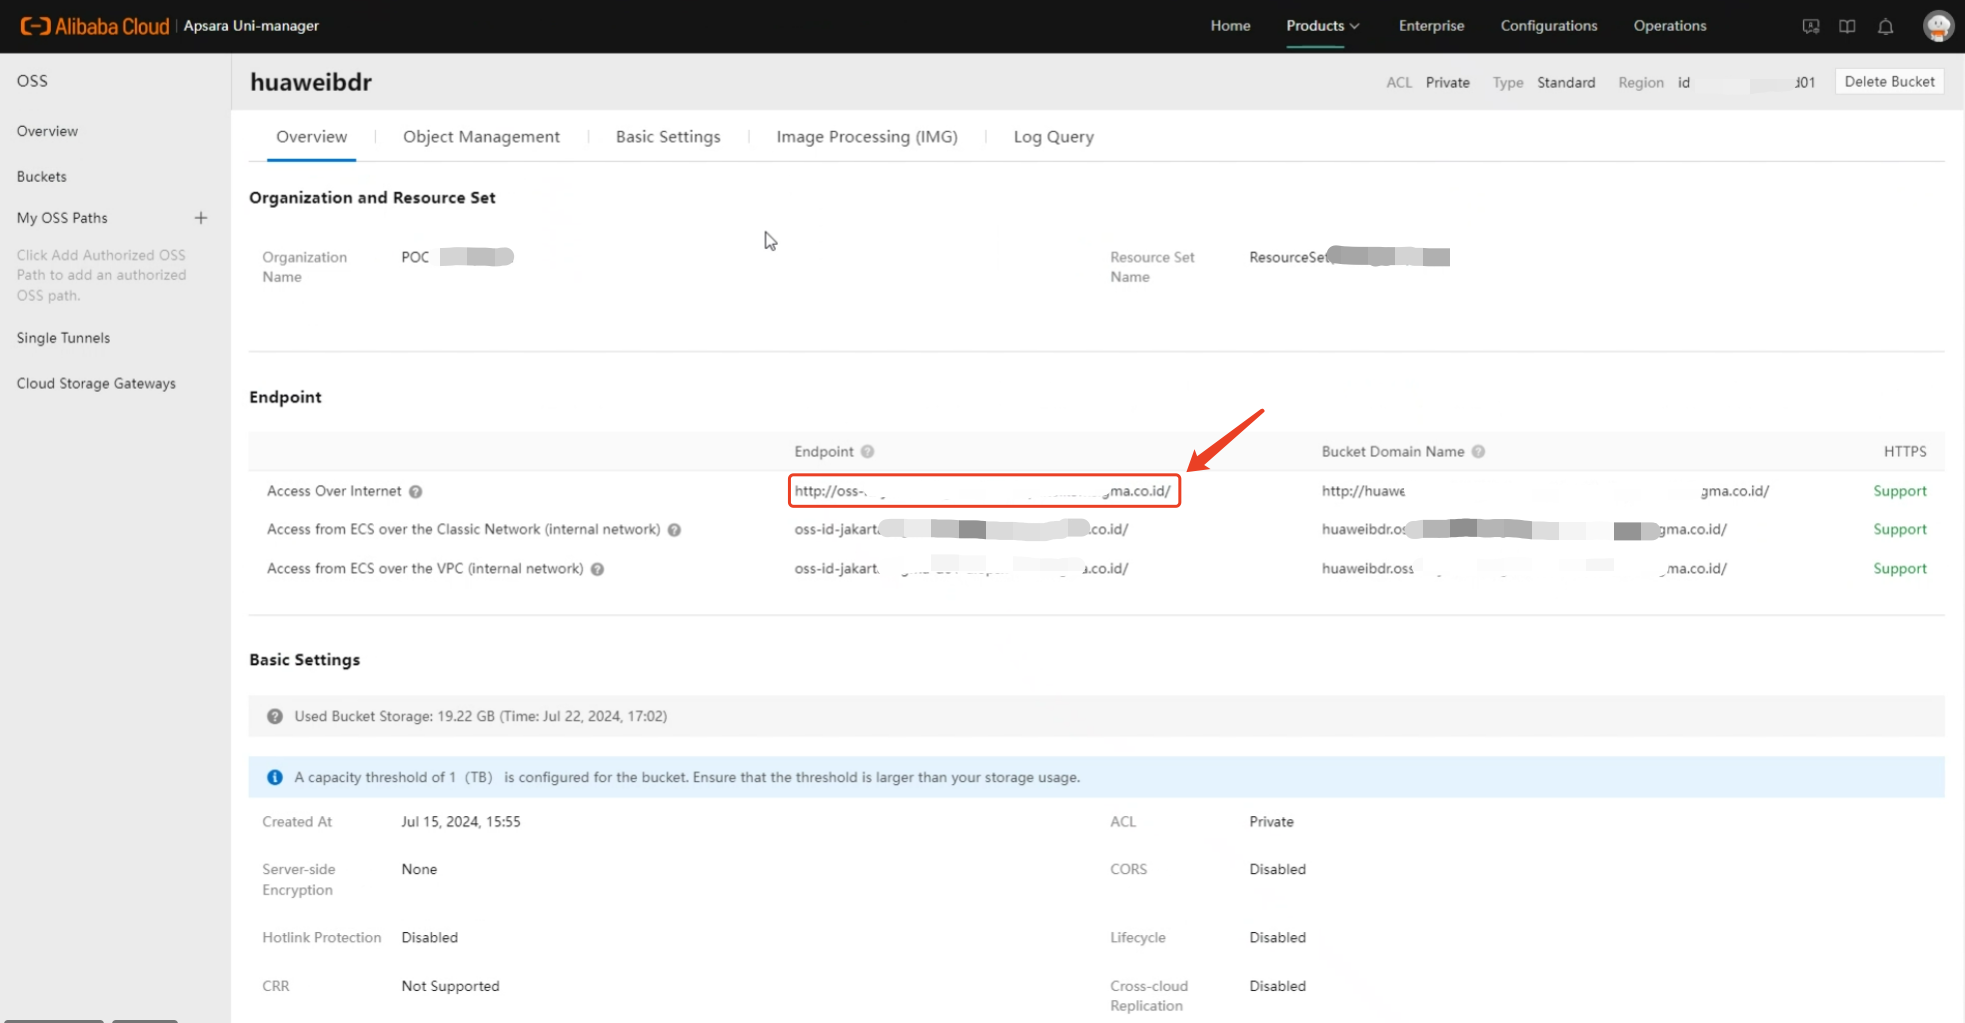Viewport: 1965px width, 1023px height.
Task: Open the user avatar menu
Action: [x=1938, y=26]
